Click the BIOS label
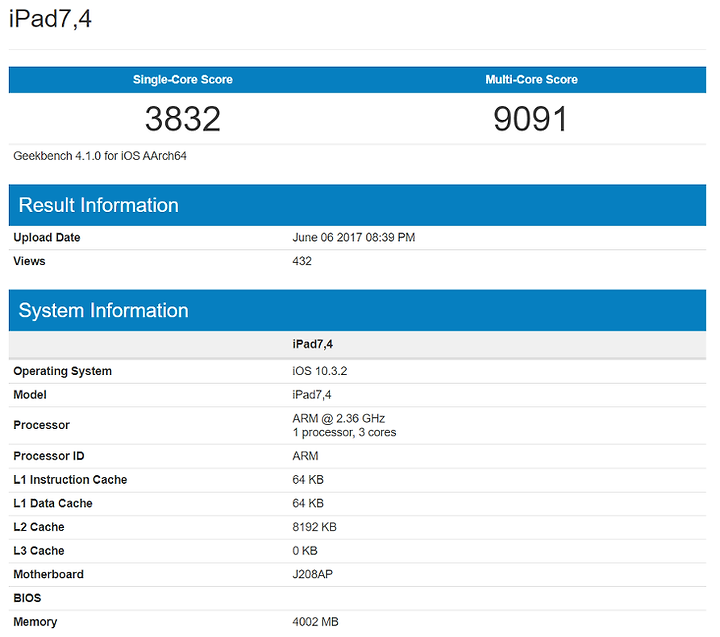720x637 pixels. tap(28, 598)
